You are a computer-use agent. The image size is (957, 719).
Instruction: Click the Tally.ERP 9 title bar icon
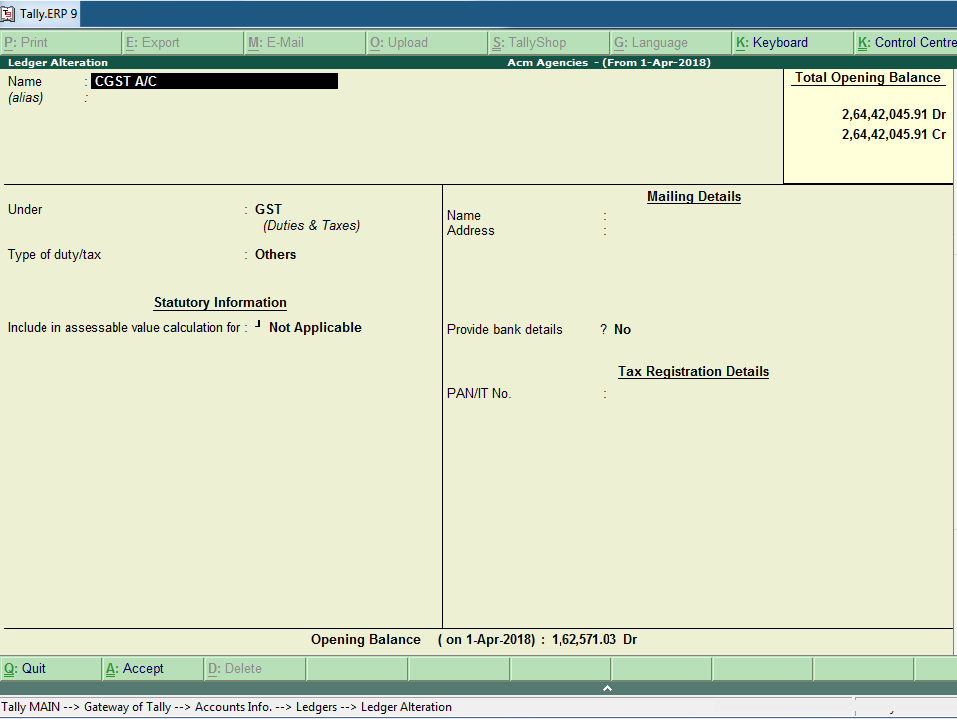click(x=10, y=13)
